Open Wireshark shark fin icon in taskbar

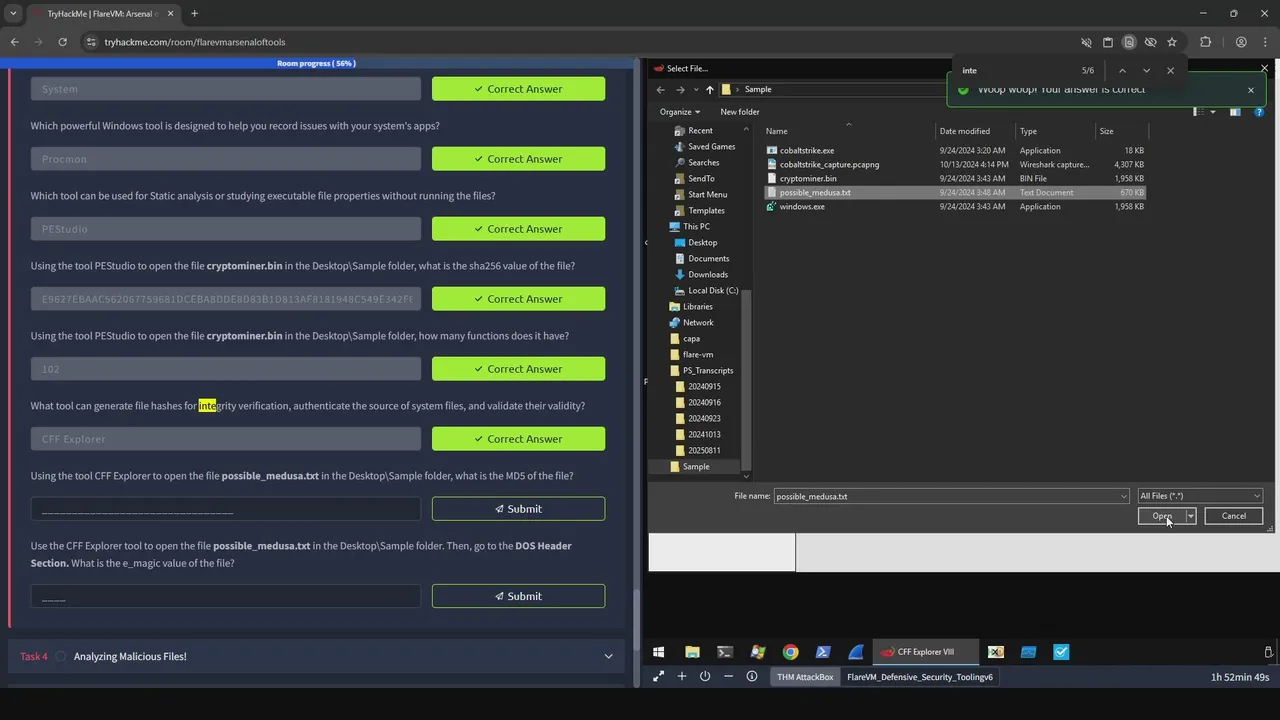coord(856,652)
